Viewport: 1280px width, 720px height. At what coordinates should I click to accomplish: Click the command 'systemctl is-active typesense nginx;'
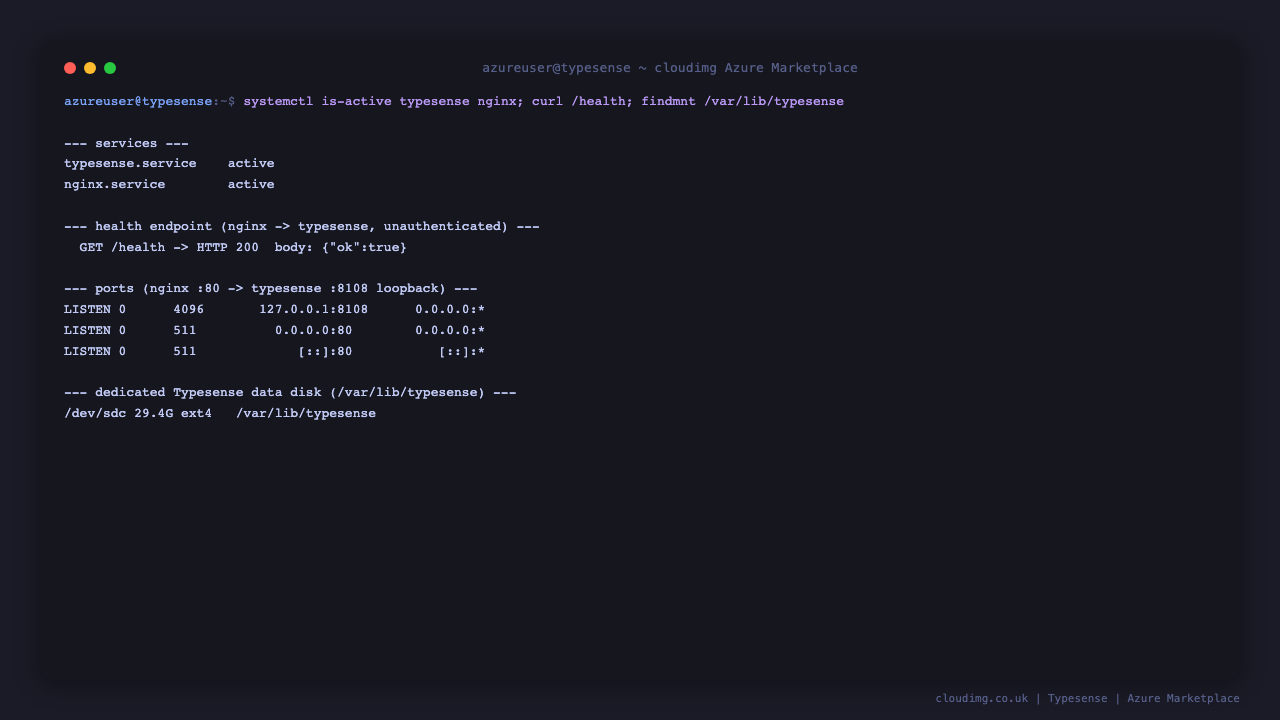point(384,102)
